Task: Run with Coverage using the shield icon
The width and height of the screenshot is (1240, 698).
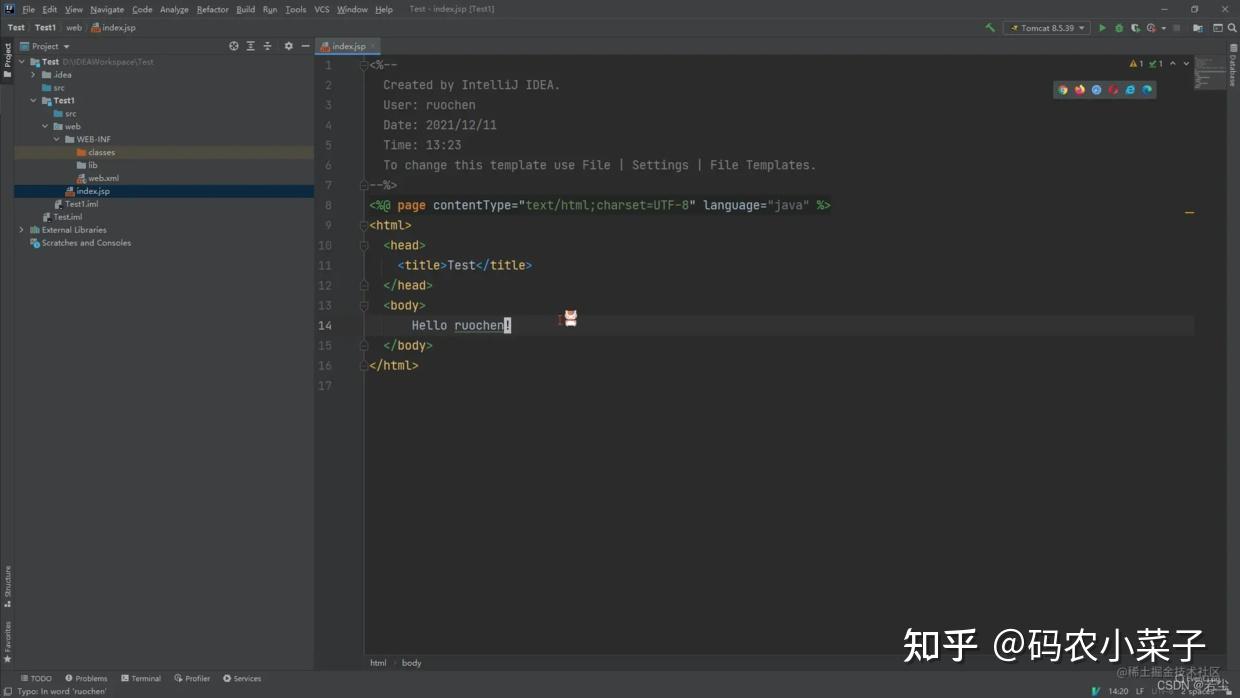Action: tap(1132, 27)
